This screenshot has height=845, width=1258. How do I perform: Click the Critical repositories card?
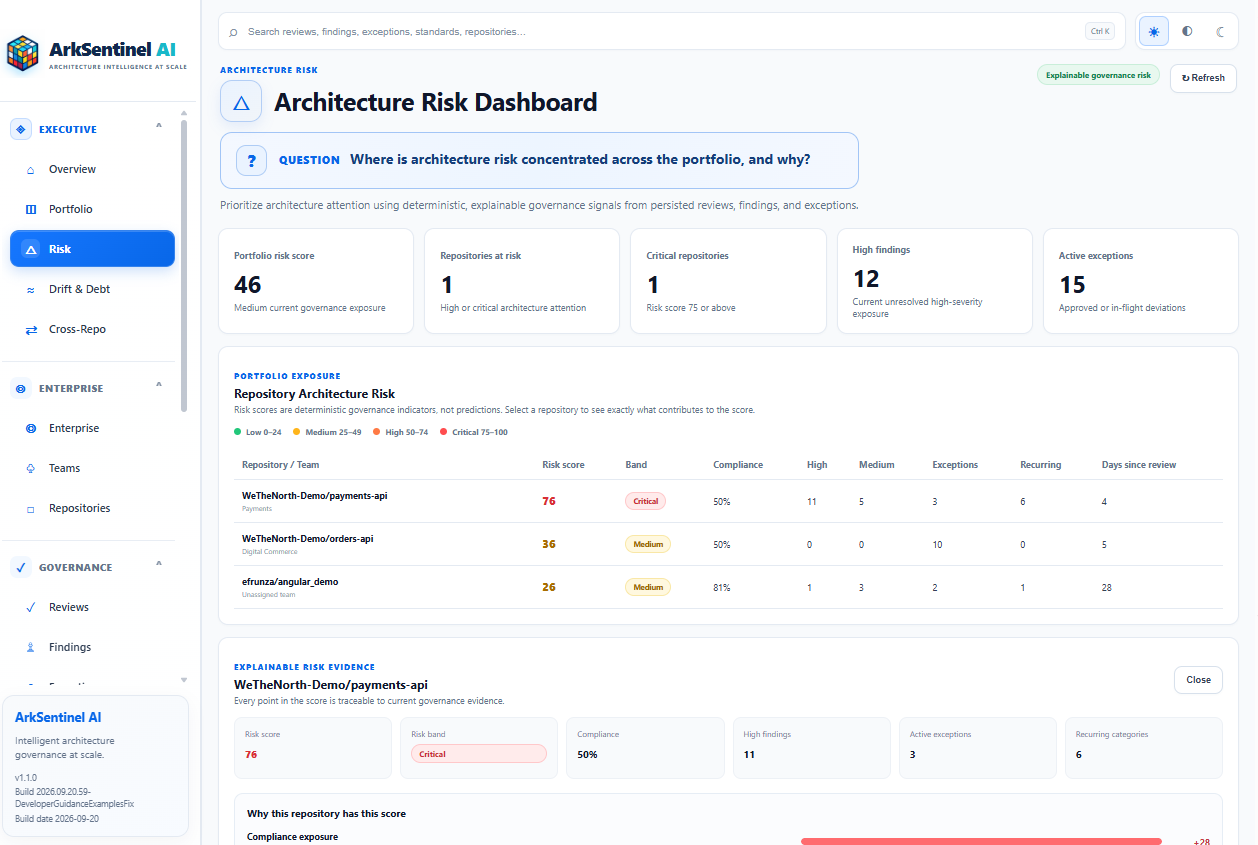click(728, 281)
